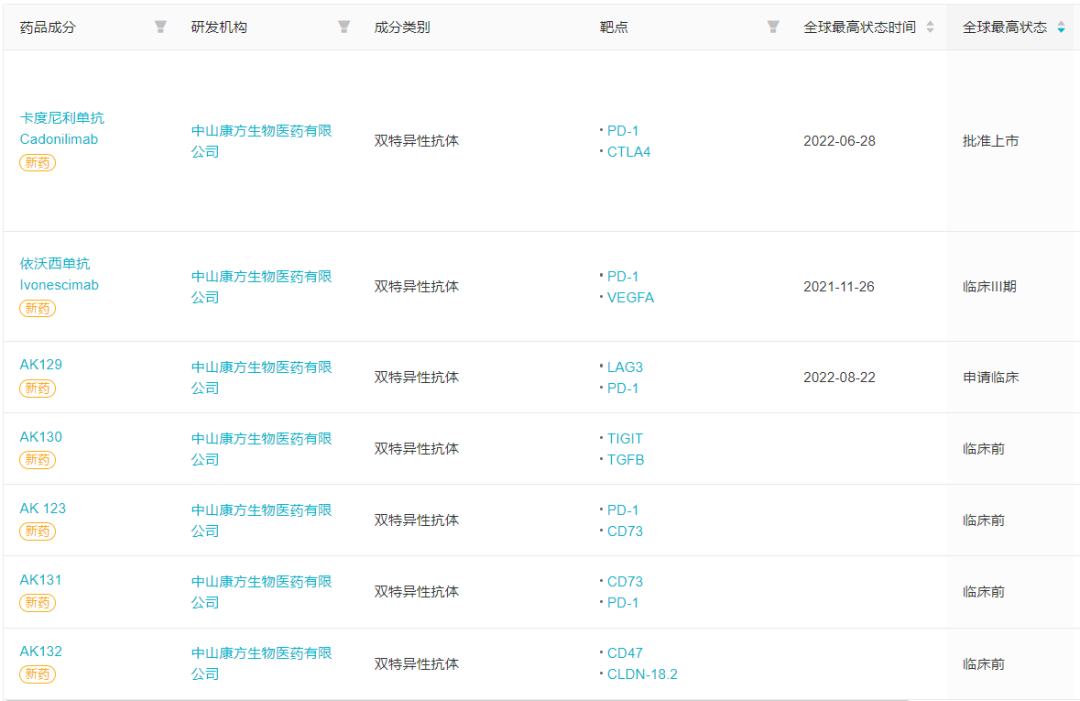This screenshot has width=1080, height=701.
Task: Open filter for 靶点 column
Action: tap(773, 27)
